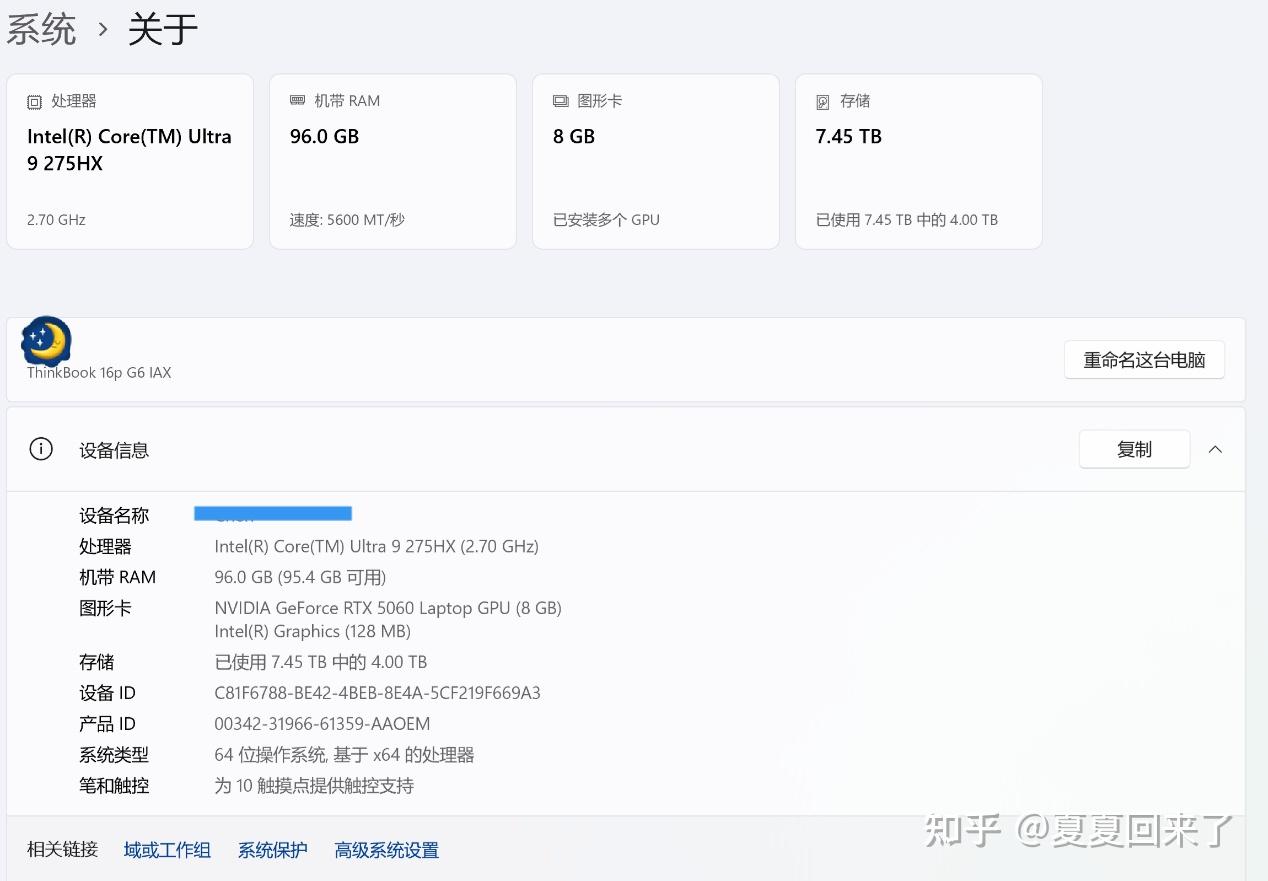Click the 设备信息 section header
The height and width of the screenshot is (881, 1268).
pyautogui.click(x=626, y=450)
